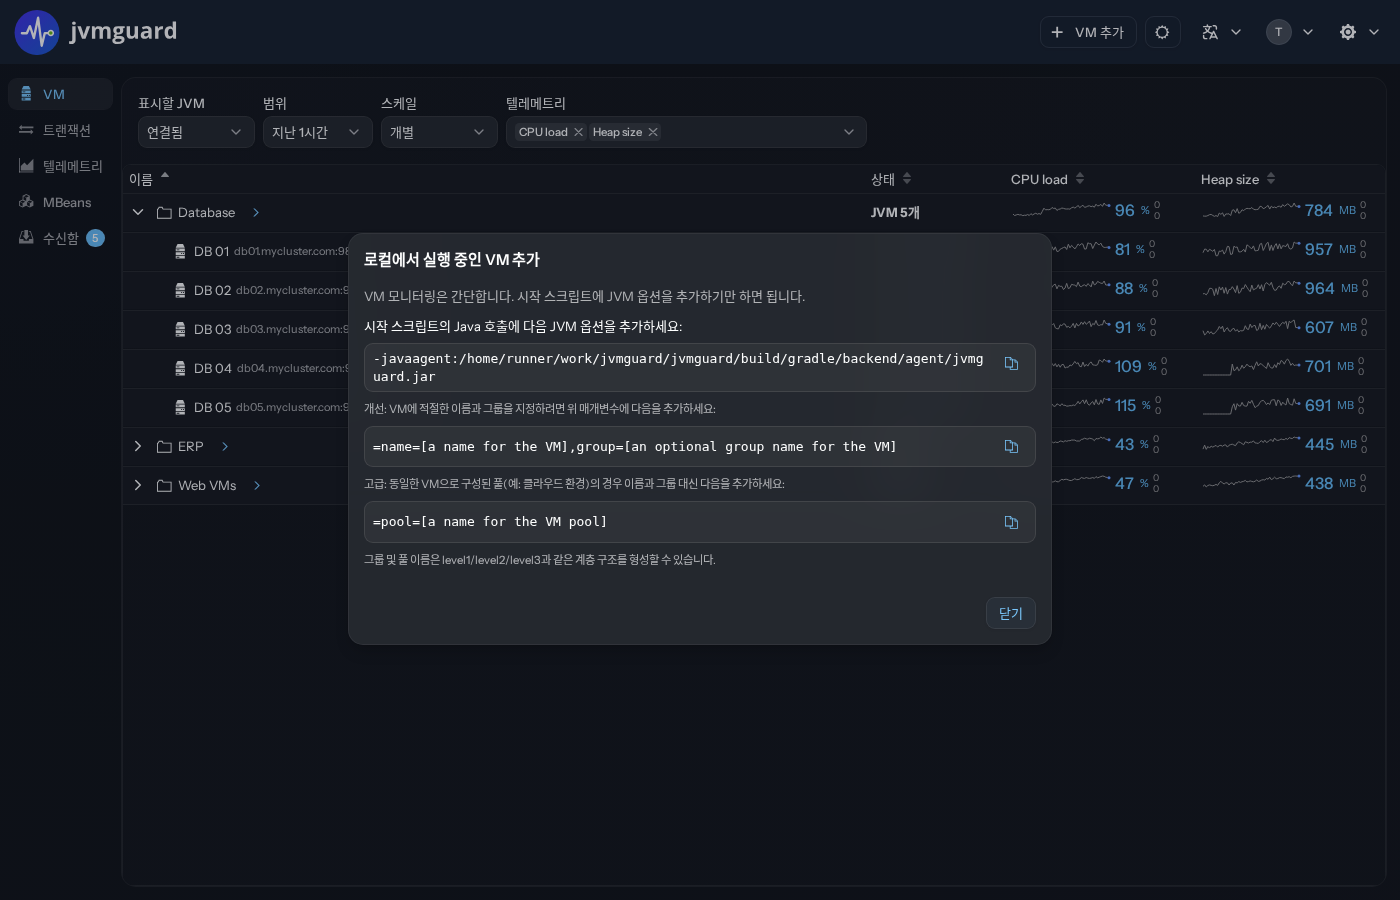1400x900 pixels.
Task: Copy the name and group parameter snippet
Action: pos(1011,446)
